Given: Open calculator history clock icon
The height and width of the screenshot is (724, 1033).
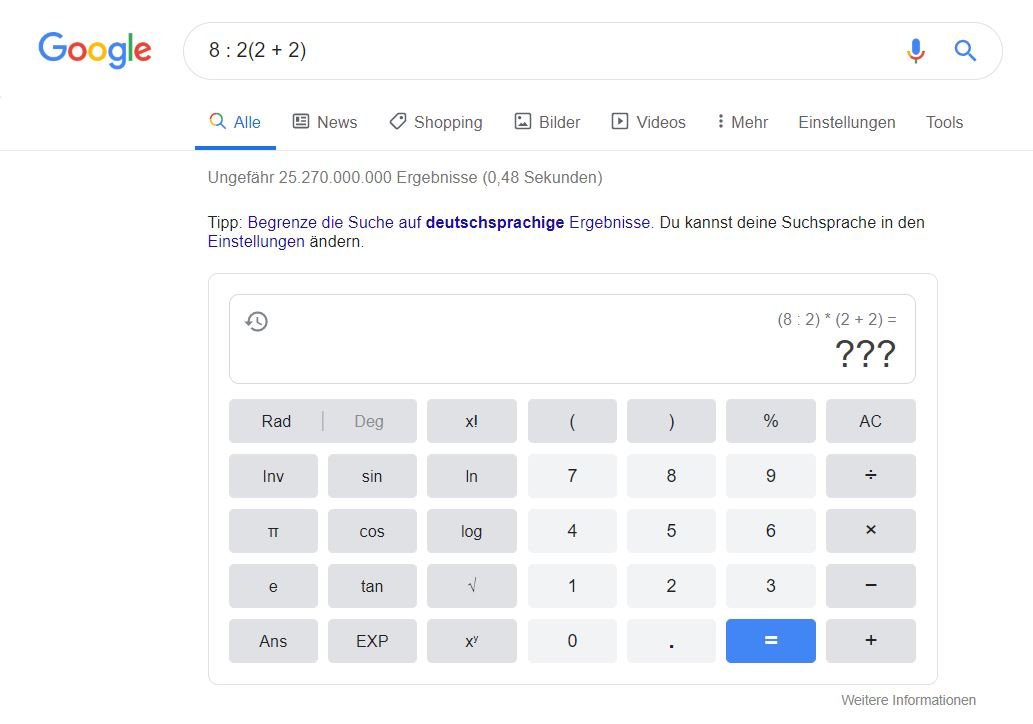Looking at the screenshot, I should 257,322.
